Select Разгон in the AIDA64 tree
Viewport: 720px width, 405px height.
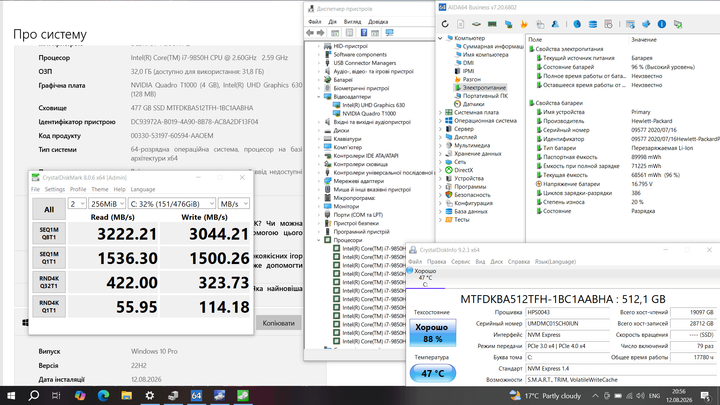472,79
